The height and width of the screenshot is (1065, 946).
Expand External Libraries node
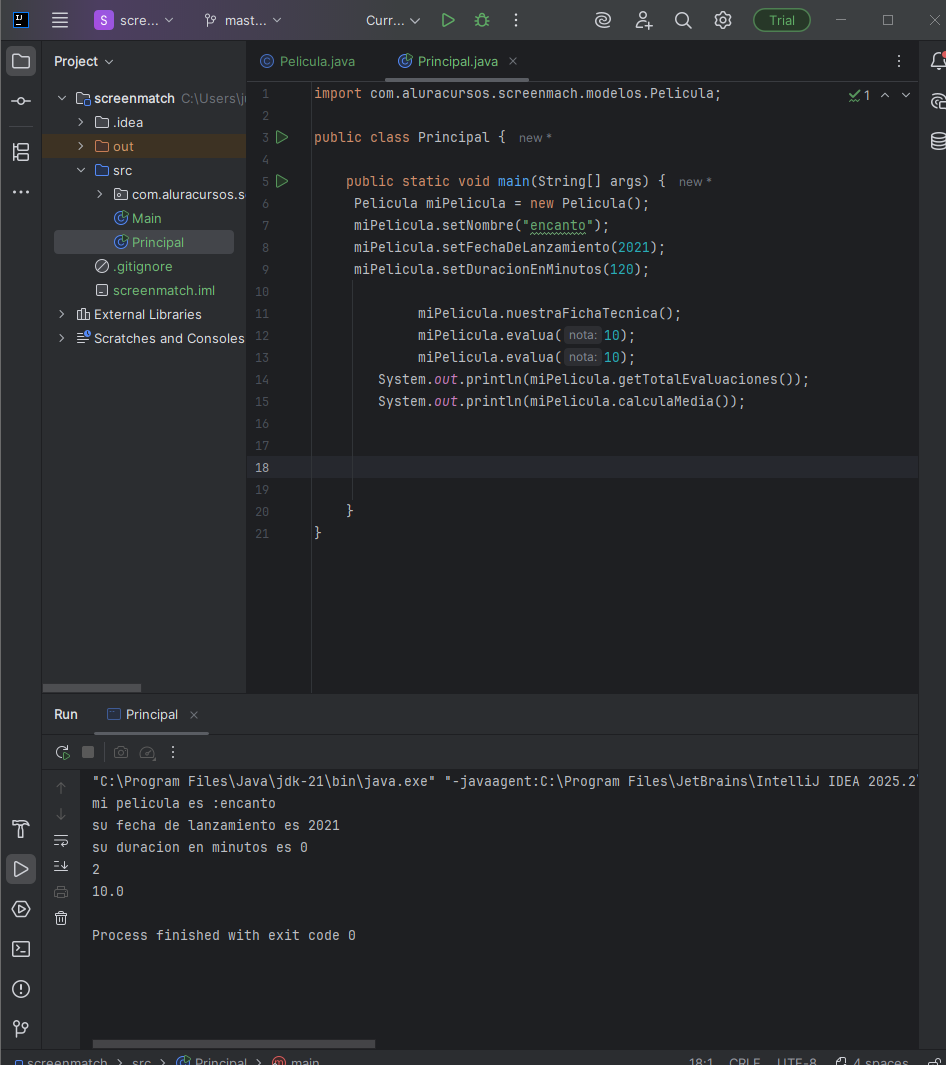(x=62, y=314)
